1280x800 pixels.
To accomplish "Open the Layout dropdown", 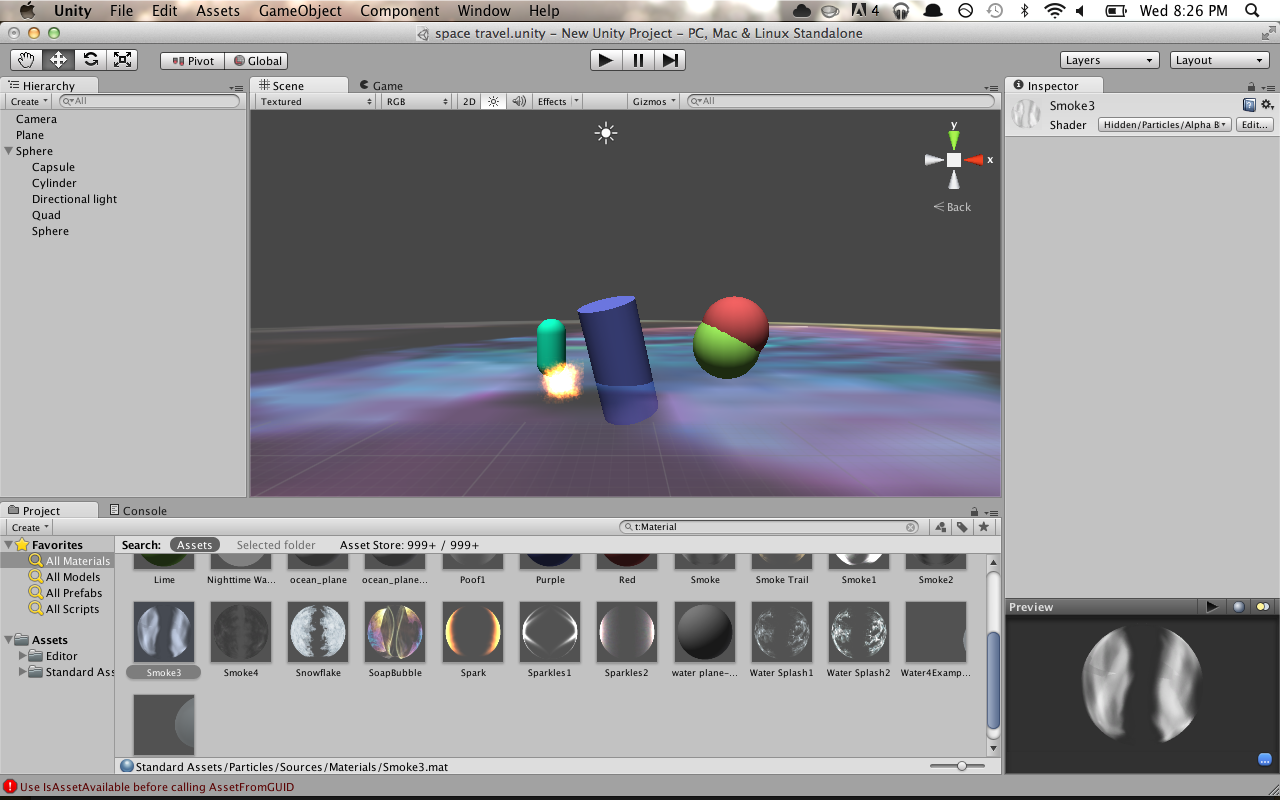I will pyautogui.click(x=1220, y=60).
